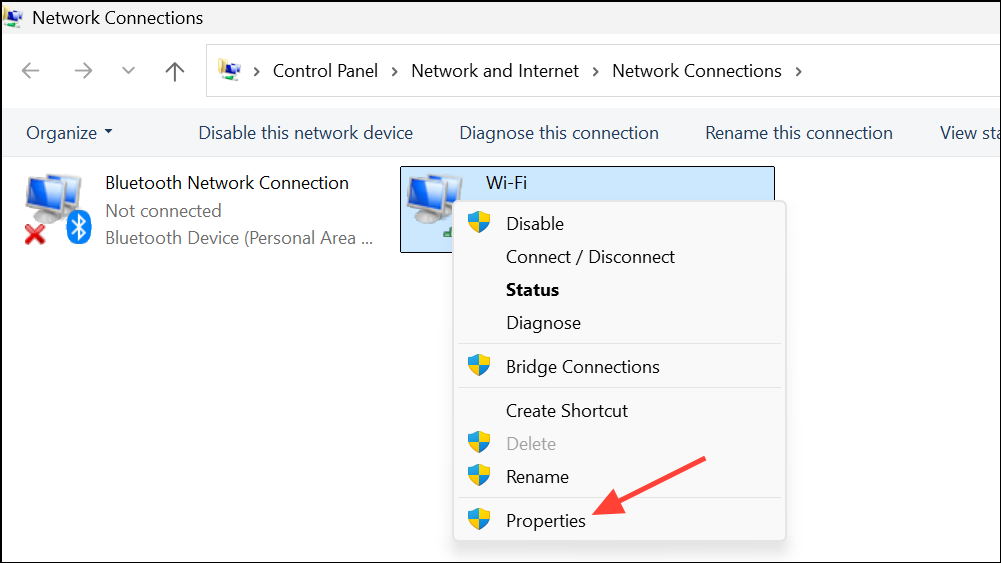Expand the Organize dropdown menu
1001x563 pixels.
(x=69, y=133)
